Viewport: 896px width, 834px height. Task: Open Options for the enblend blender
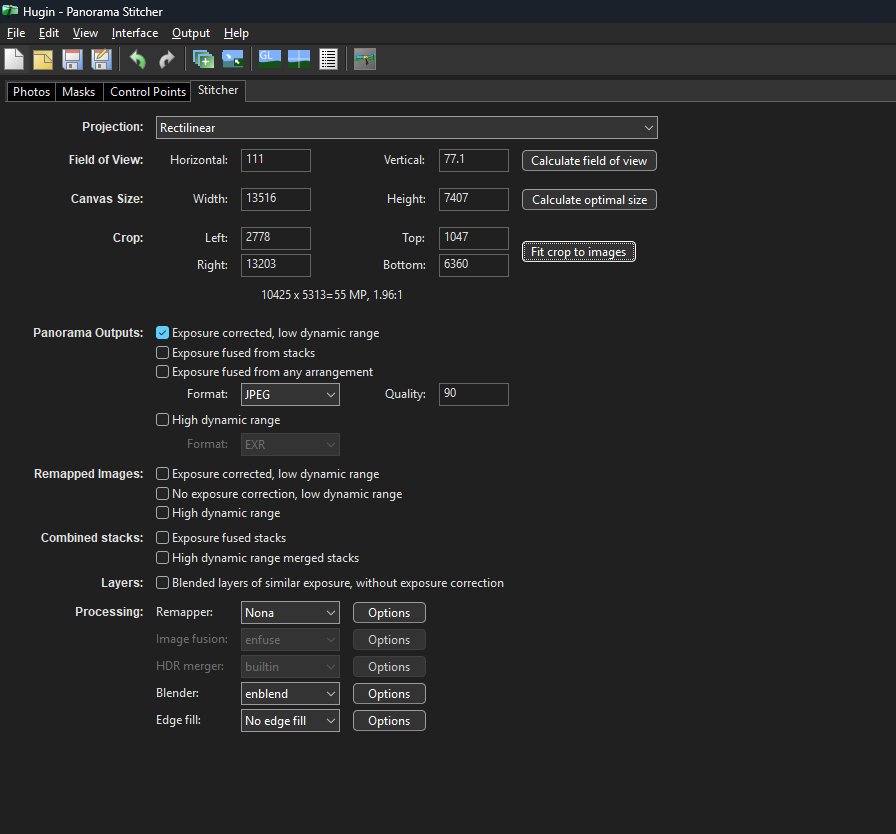pos(389,693)
